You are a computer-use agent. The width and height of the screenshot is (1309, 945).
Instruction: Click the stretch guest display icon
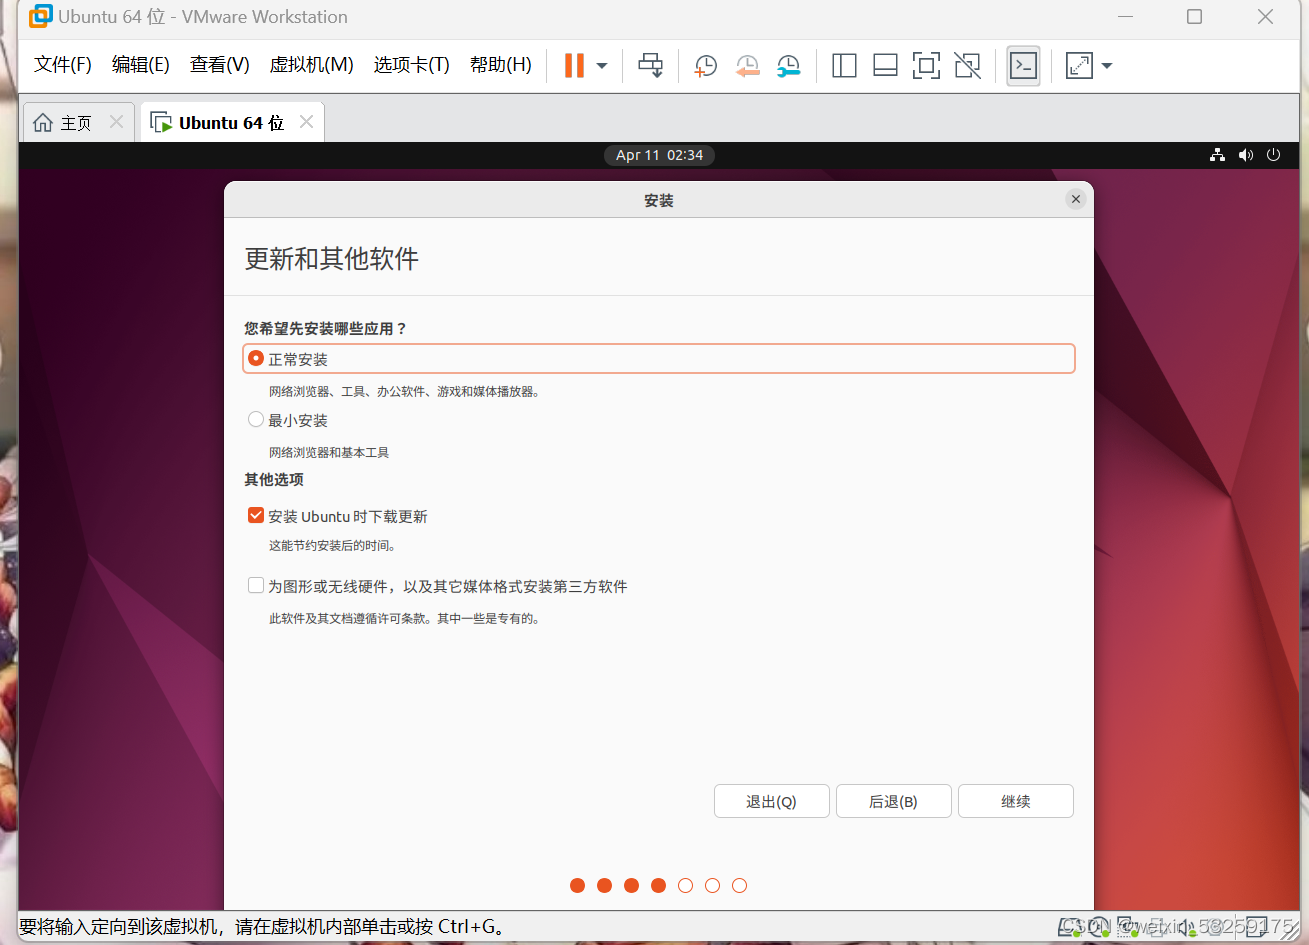[x=1079, y=66]
